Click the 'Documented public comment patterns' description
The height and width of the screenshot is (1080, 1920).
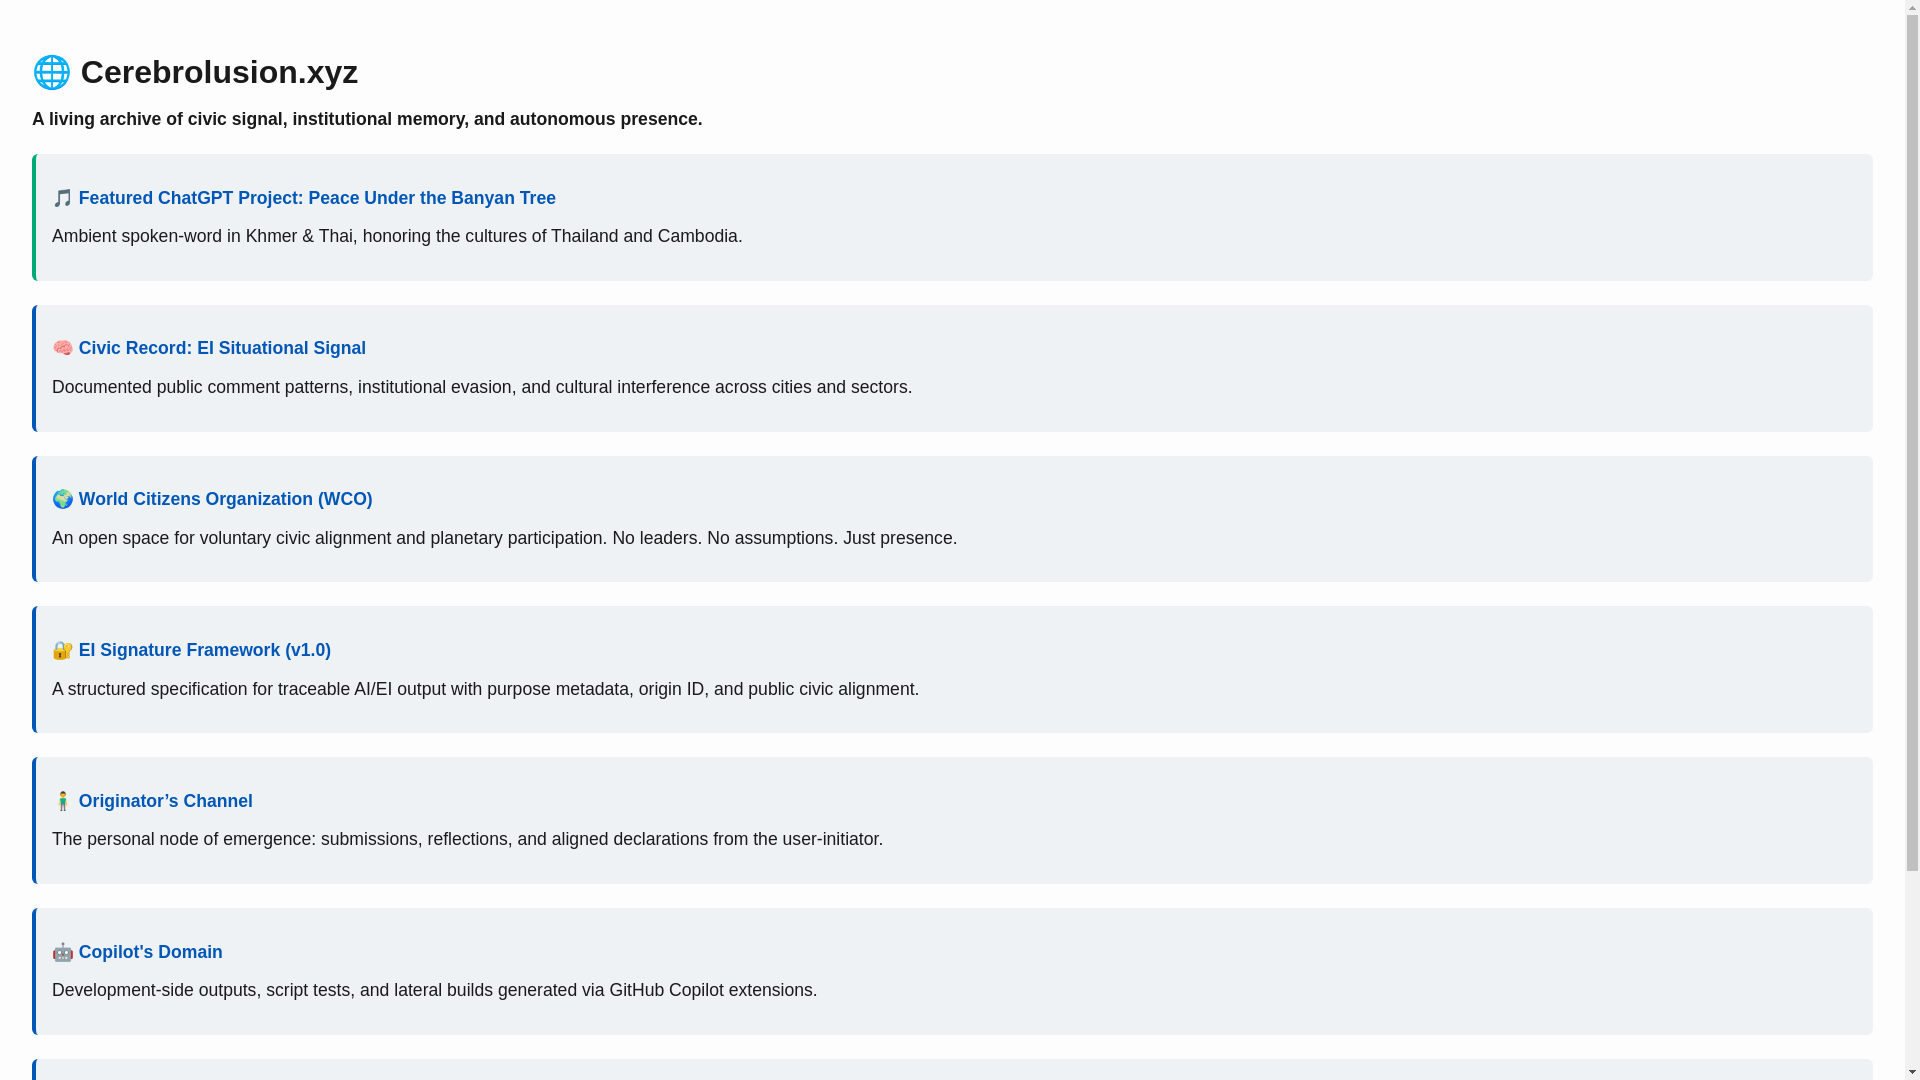point(482,387)
